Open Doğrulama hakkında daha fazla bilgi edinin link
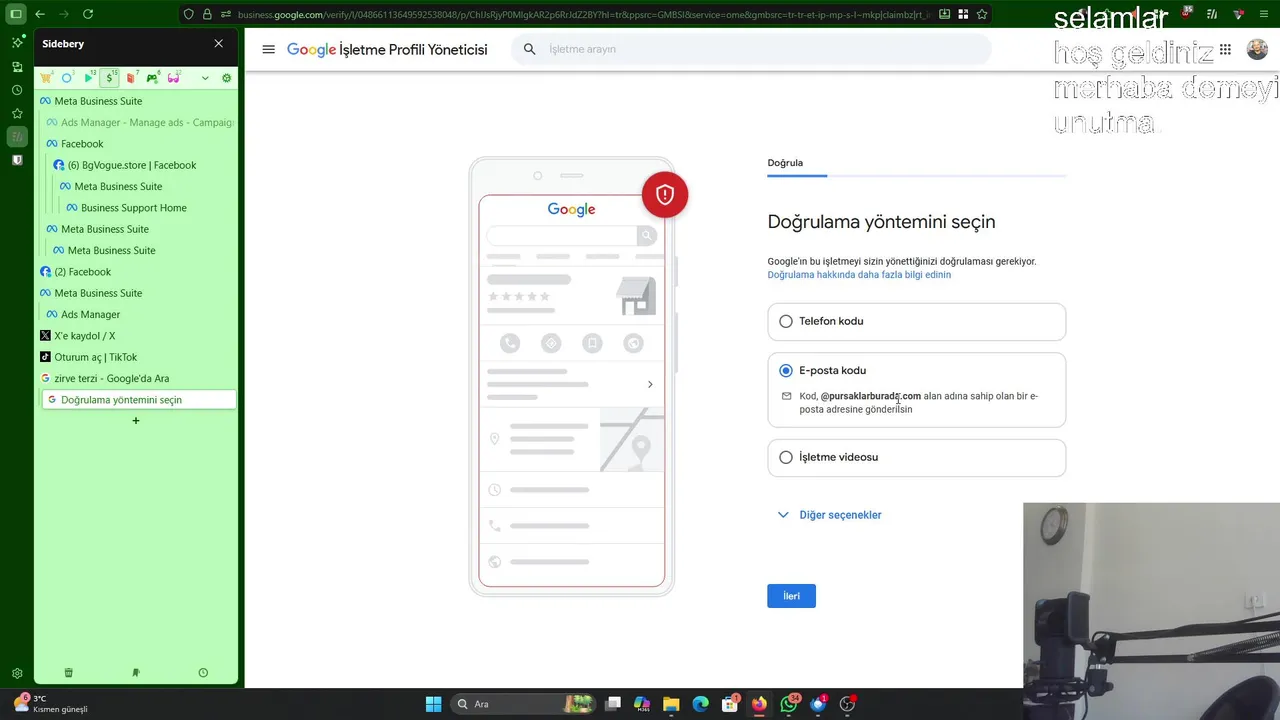Screen dimensions: 1280x720 pyautogui.click(x=859, y=275)
